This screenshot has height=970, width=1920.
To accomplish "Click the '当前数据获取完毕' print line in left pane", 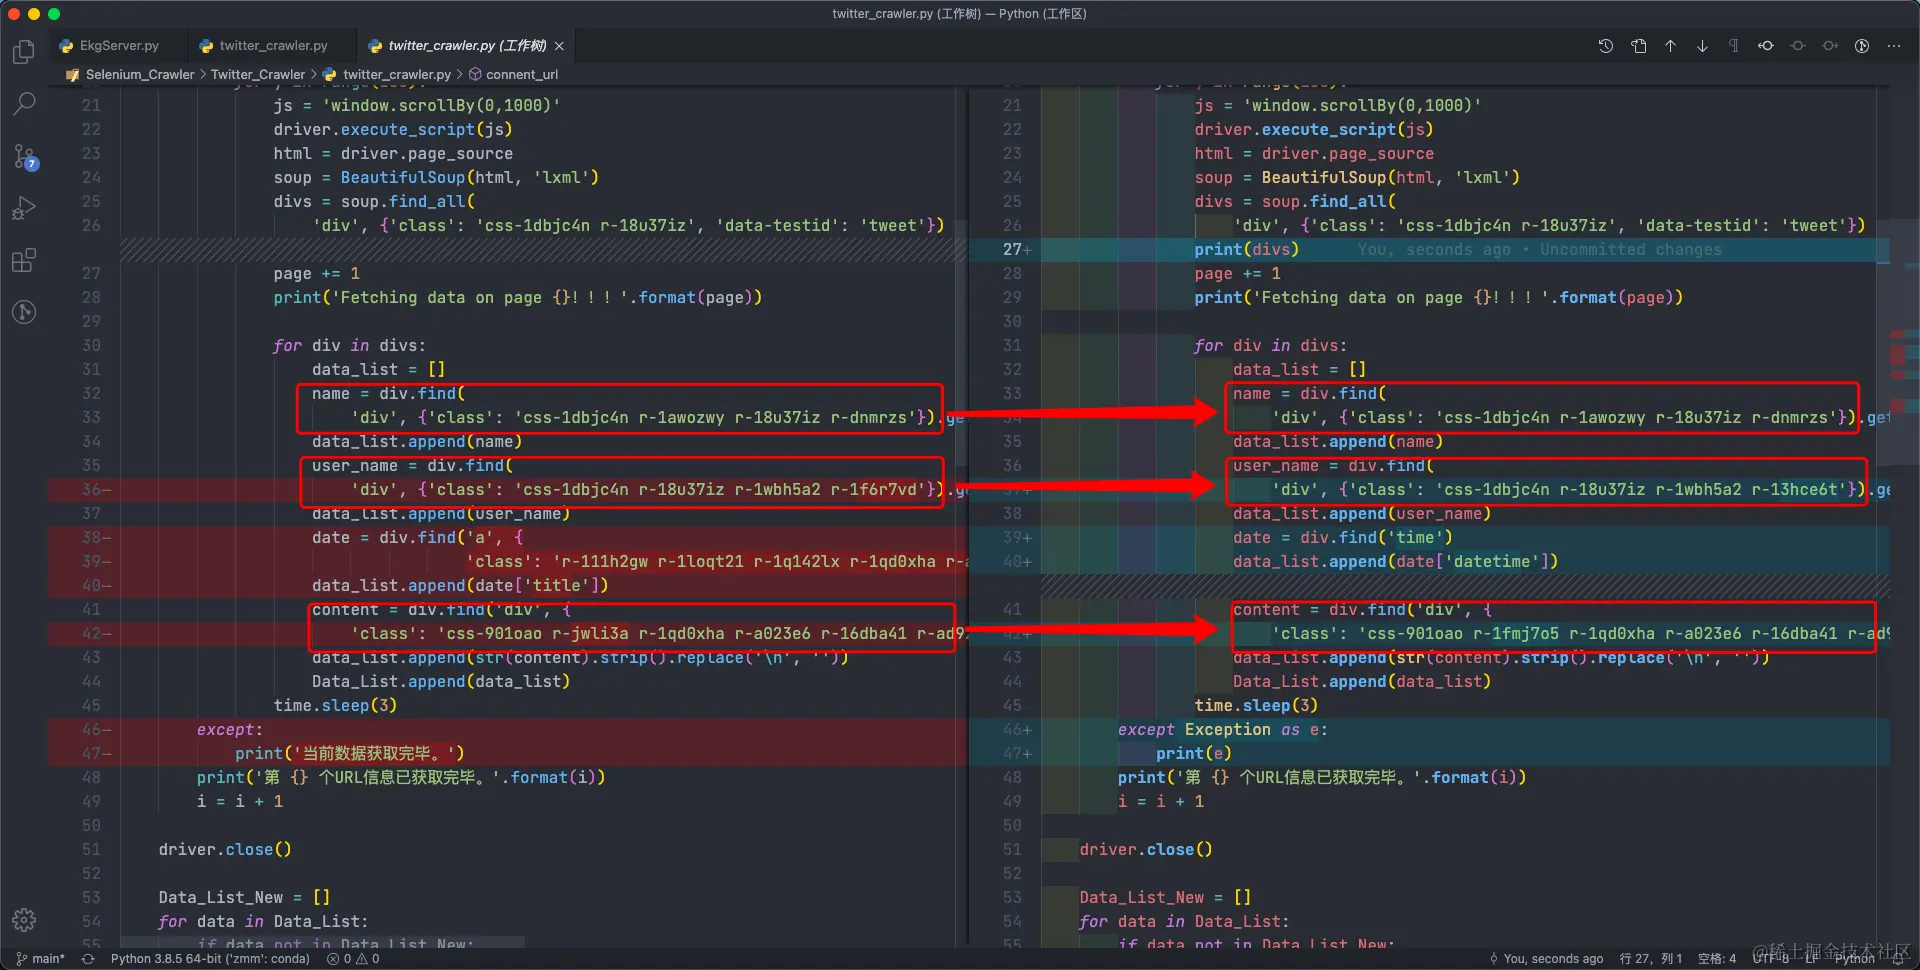I will pos(350,754).
